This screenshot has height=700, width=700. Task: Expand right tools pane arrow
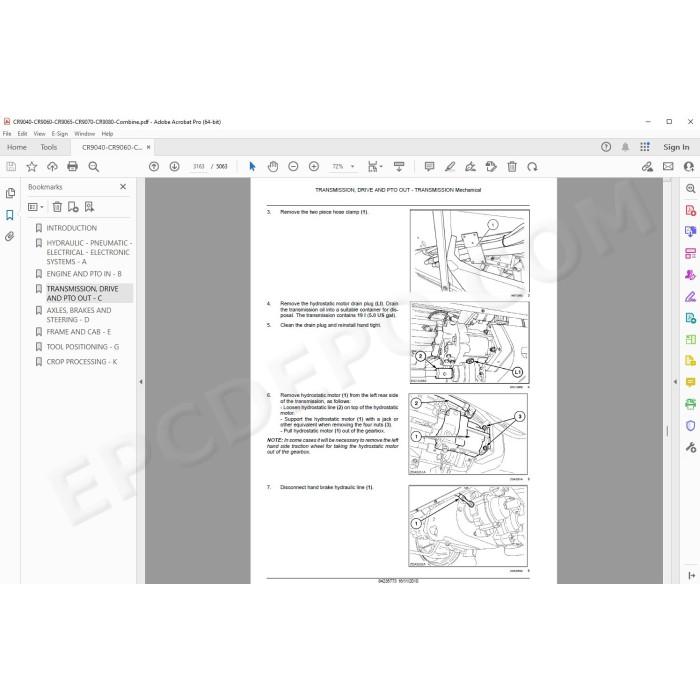pyautogui.click(x=675, y=382)
